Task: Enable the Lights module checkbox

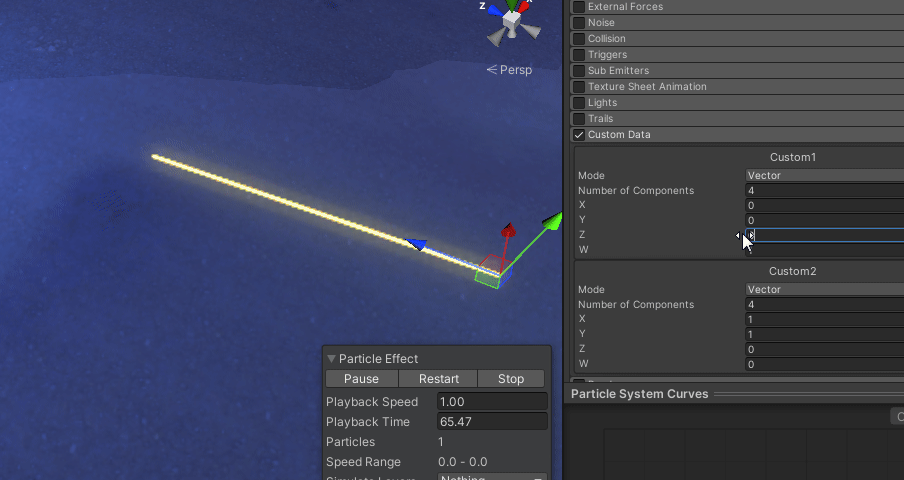Action: tap(579, 103)
